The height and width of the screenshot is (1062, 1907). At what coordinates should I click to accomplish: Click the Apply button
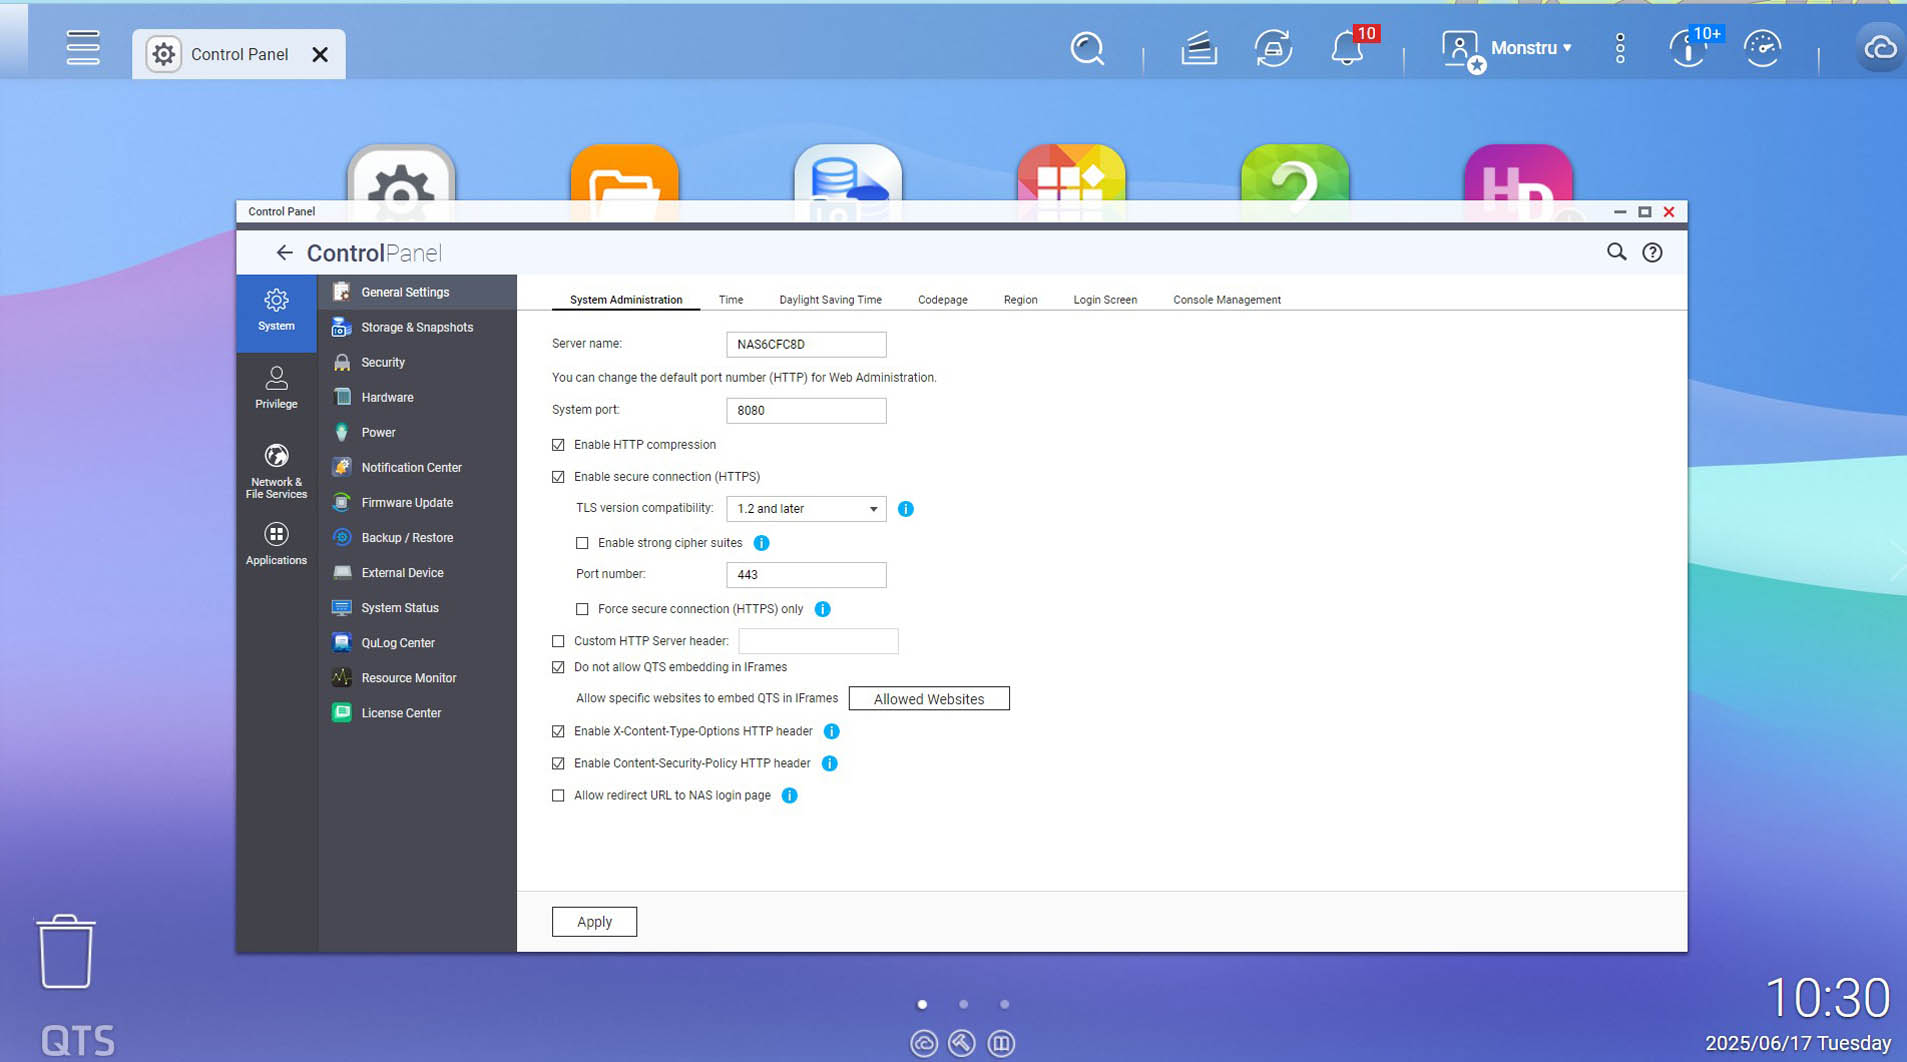pos(594,921)
